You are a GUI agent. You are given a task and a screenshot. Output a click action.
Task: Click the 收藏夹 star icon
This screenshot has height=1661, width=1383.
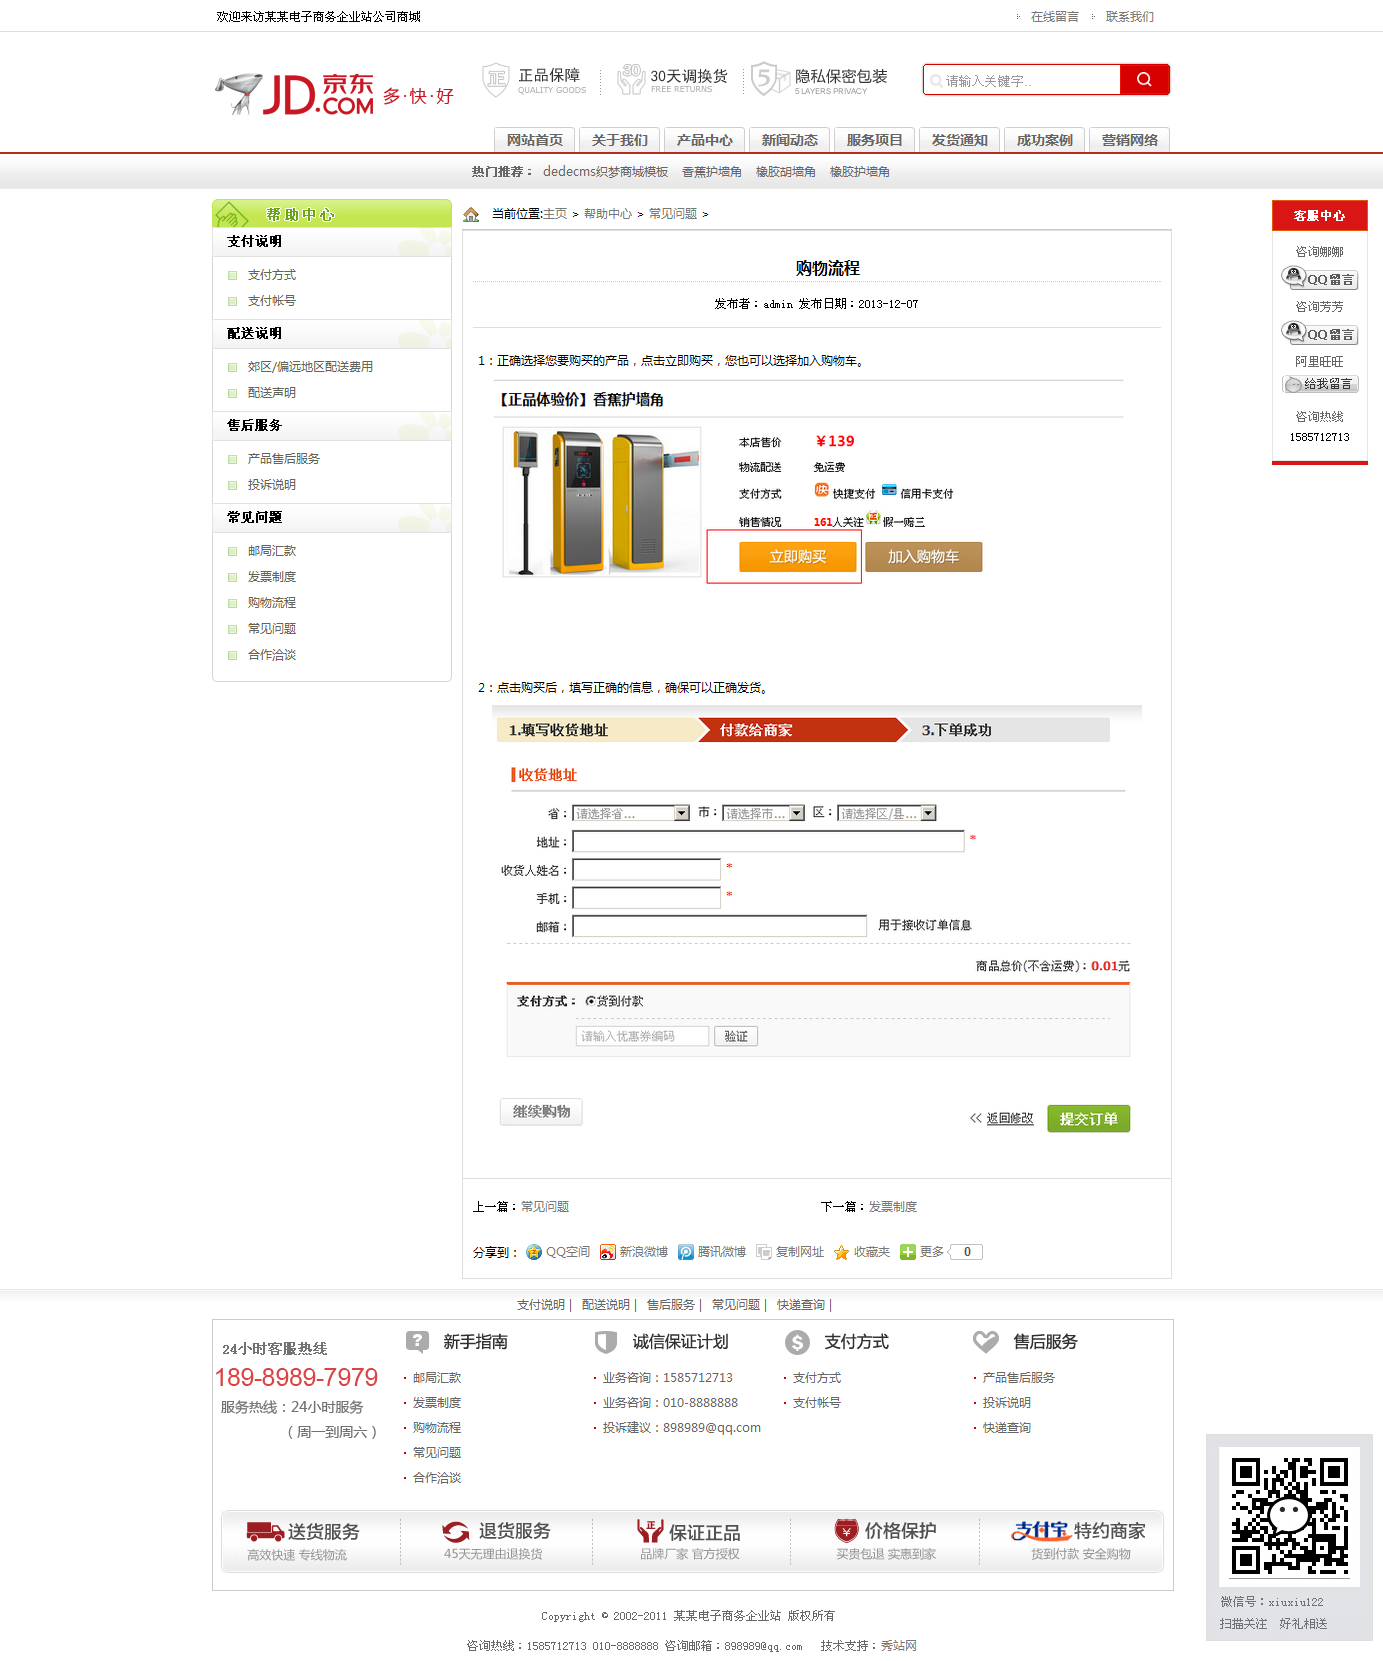(841, 1252)
